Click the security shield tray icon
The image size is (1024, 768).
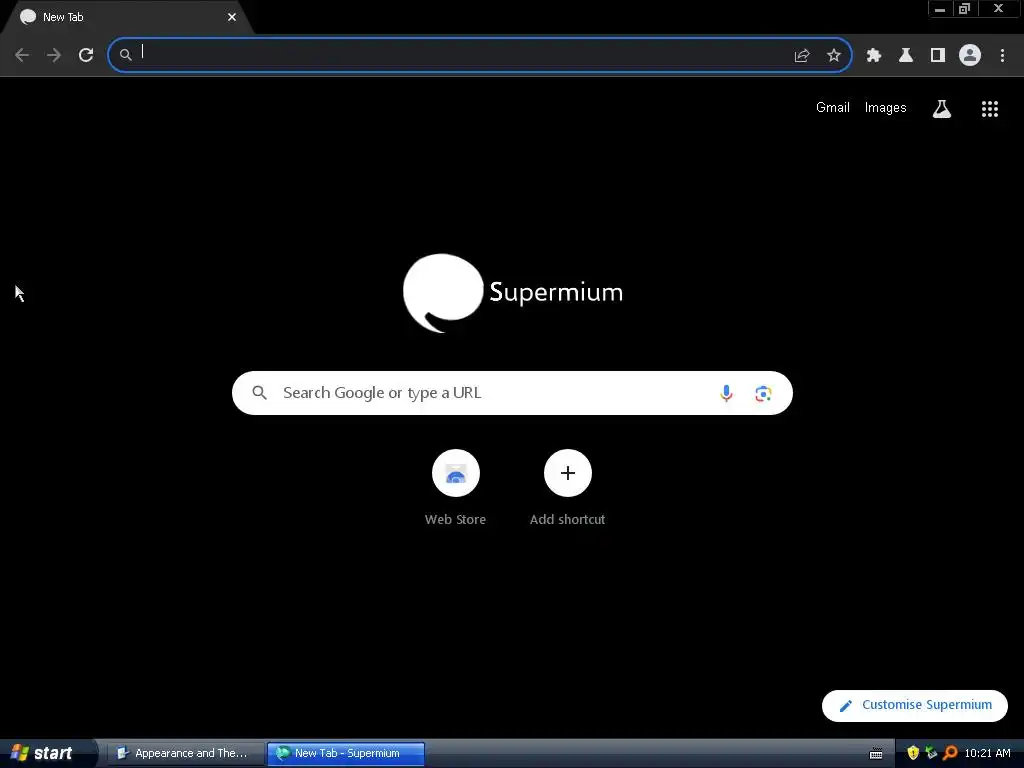tap(913, 753)
